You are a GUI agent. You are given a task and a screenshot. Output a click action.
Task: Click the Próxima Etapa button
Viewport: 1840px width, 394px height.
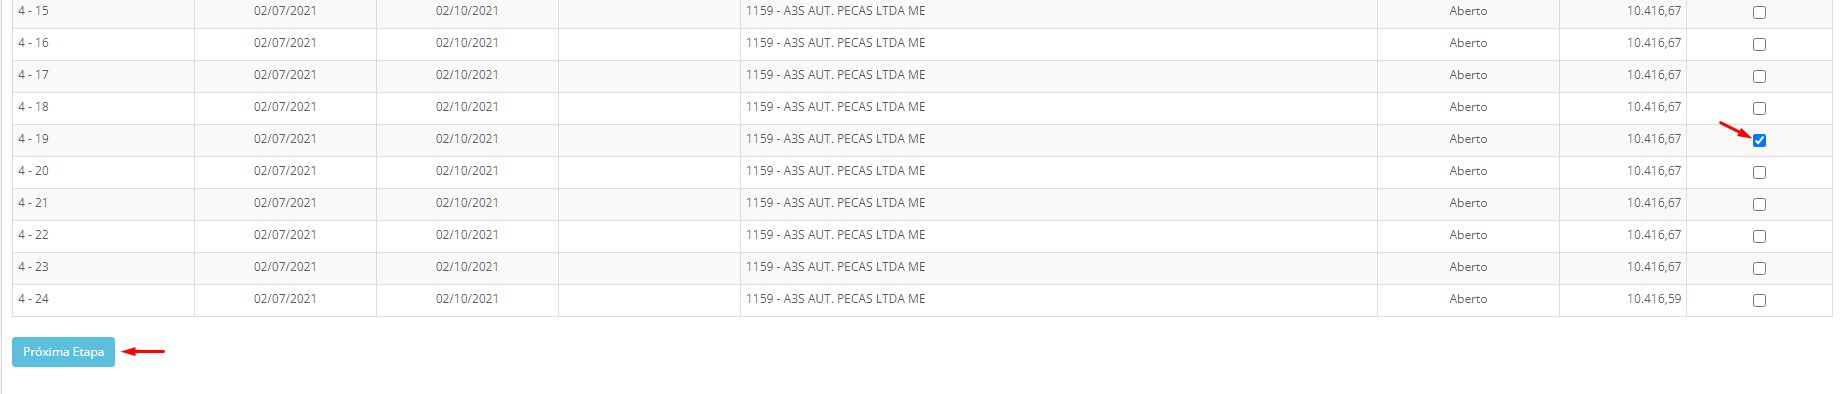pos(63,352)
